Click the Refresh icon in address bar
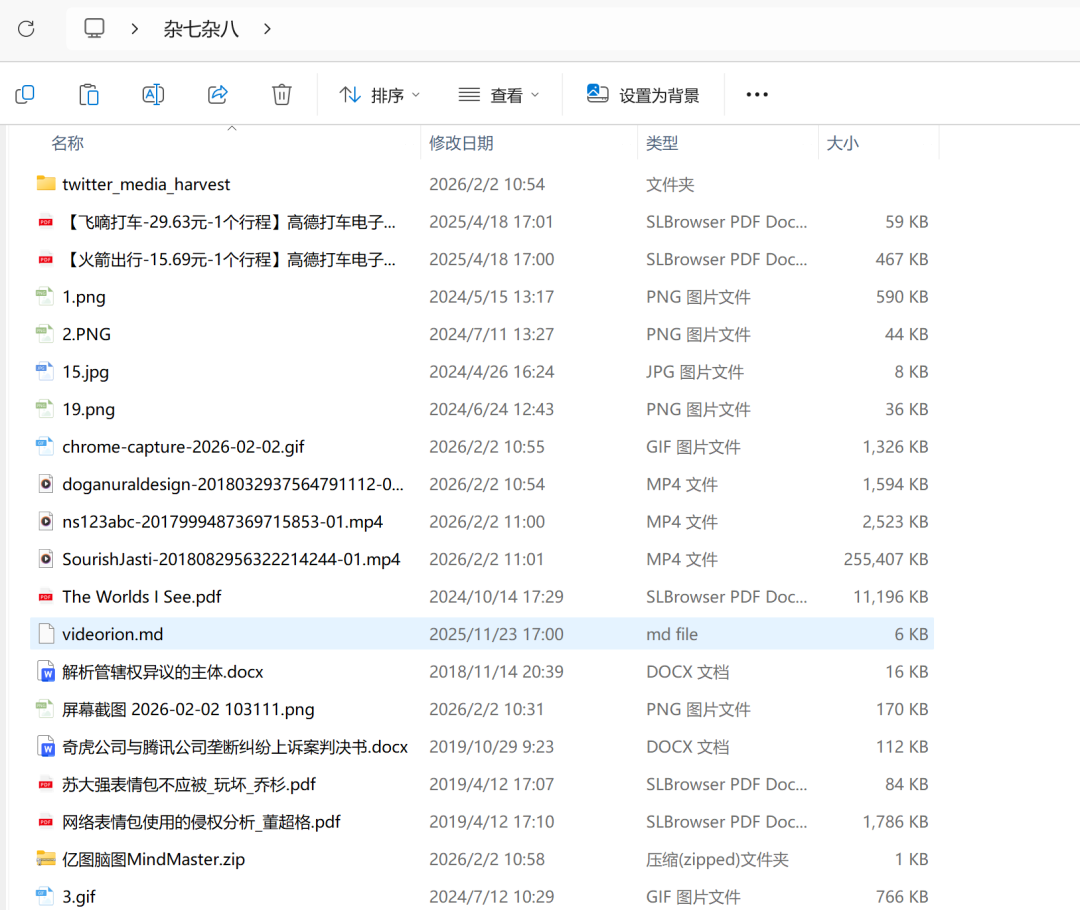The image size is (1080, 910). click(x=26, y=29)
